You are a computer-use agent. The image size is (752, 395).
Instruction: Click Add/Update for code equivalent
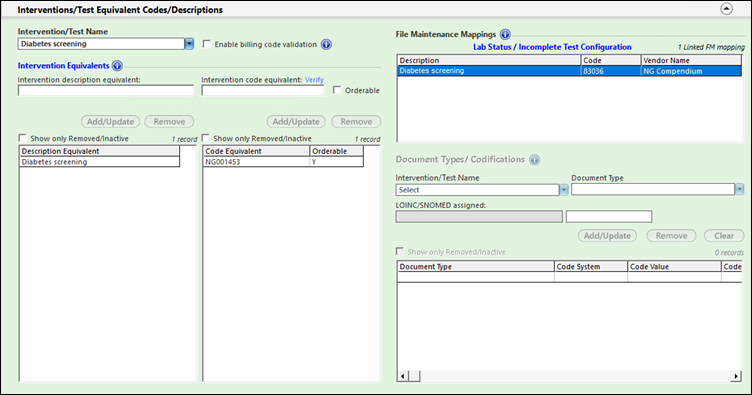point(296,122)
